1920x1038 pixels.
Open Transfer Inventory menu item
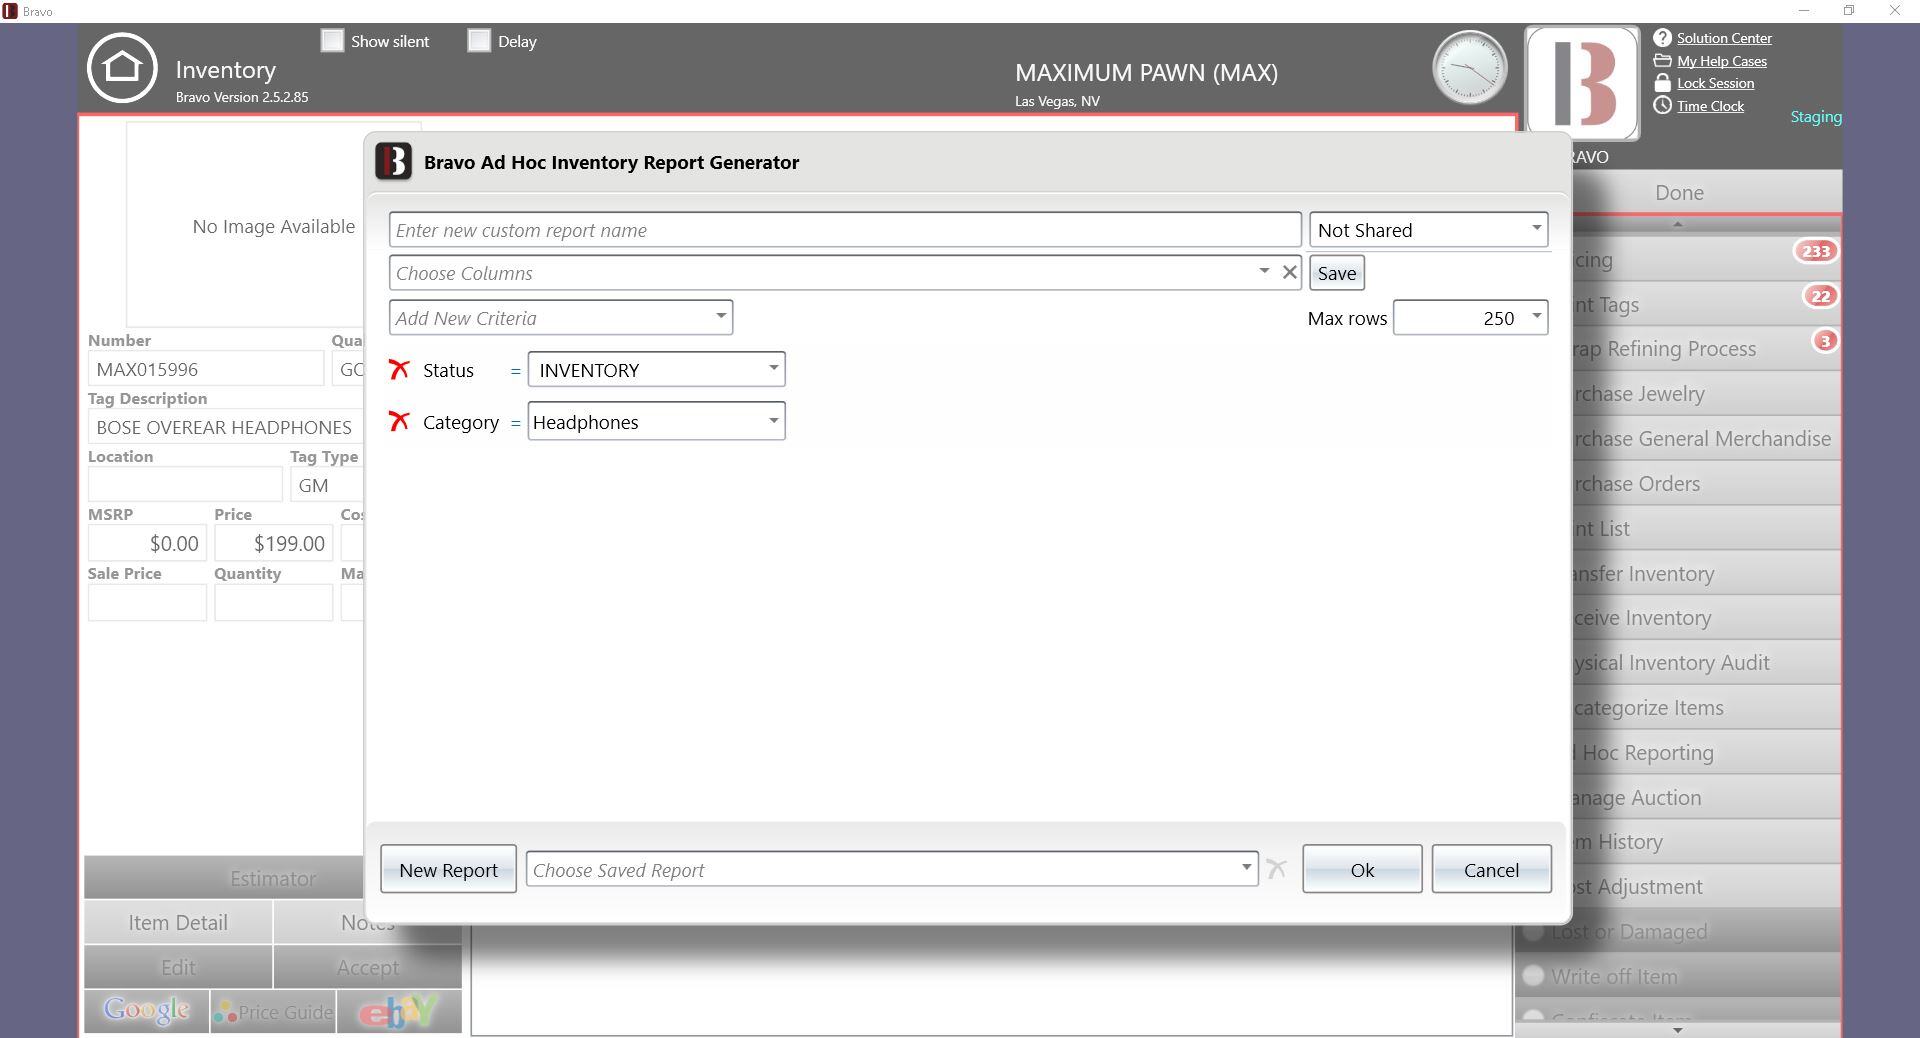[x=1705, y=574]
